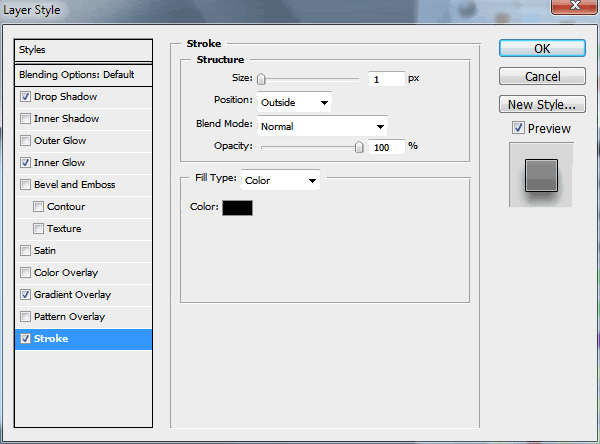Open the Position dropdown set to Outside

coord(294,101)
